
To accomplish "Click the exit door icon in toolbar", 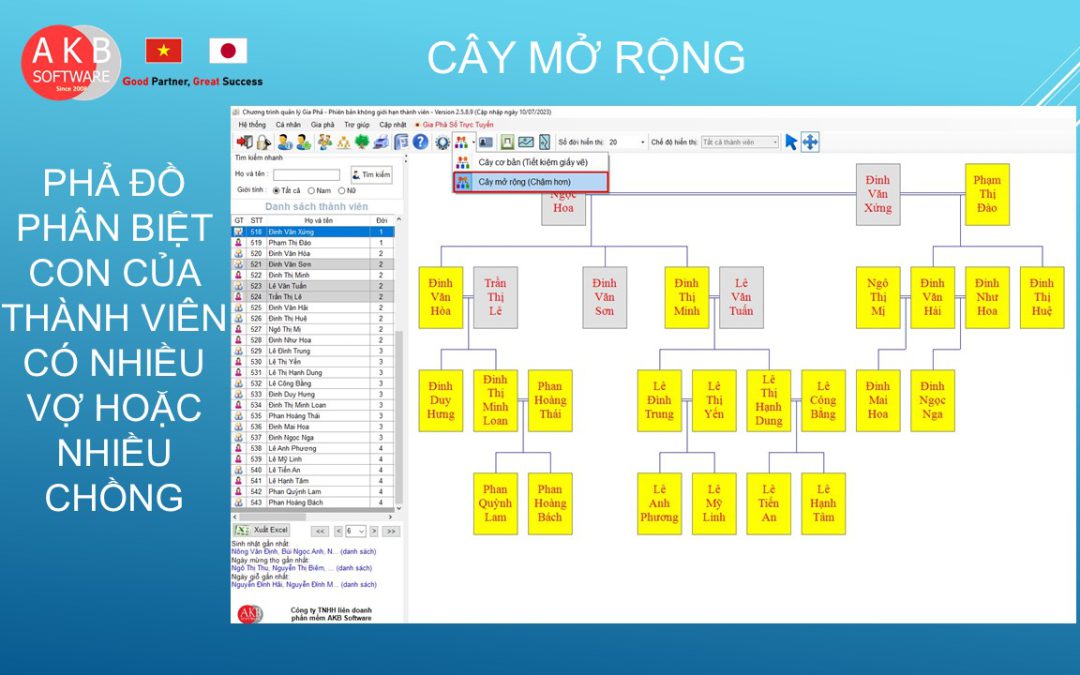I will pyautogui.click(x=244, y=142).
